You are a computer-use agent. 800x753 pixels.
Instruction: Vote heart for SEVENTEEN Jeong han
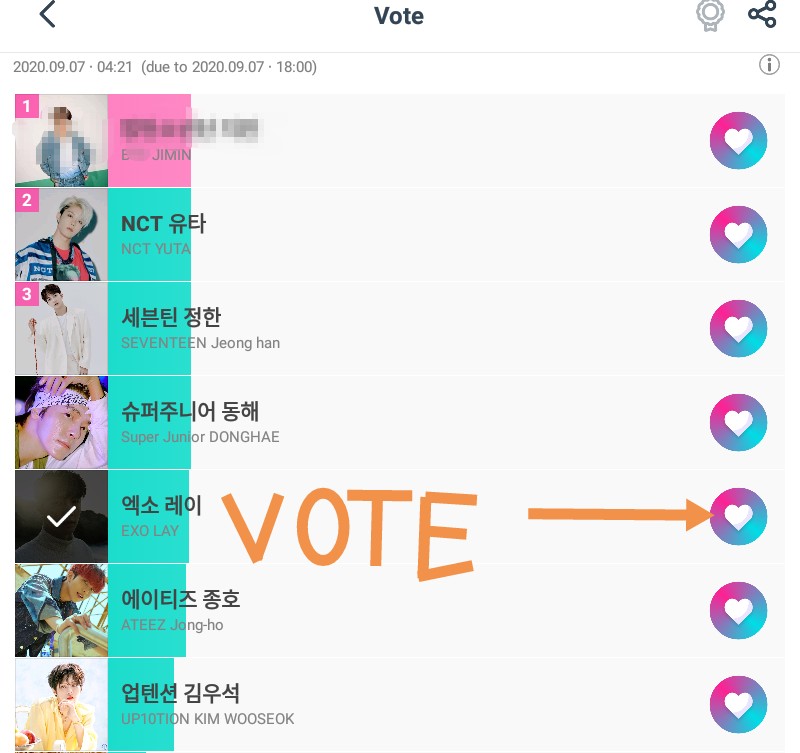point(738,329)
